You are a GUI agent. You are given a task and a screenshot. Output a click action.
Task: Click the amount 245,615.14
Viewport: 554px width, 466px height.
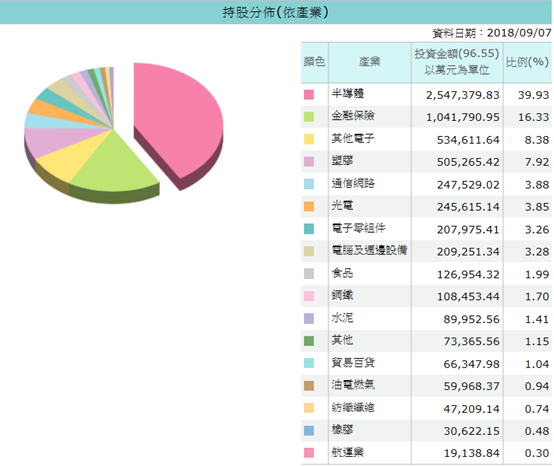click(468, 207)
